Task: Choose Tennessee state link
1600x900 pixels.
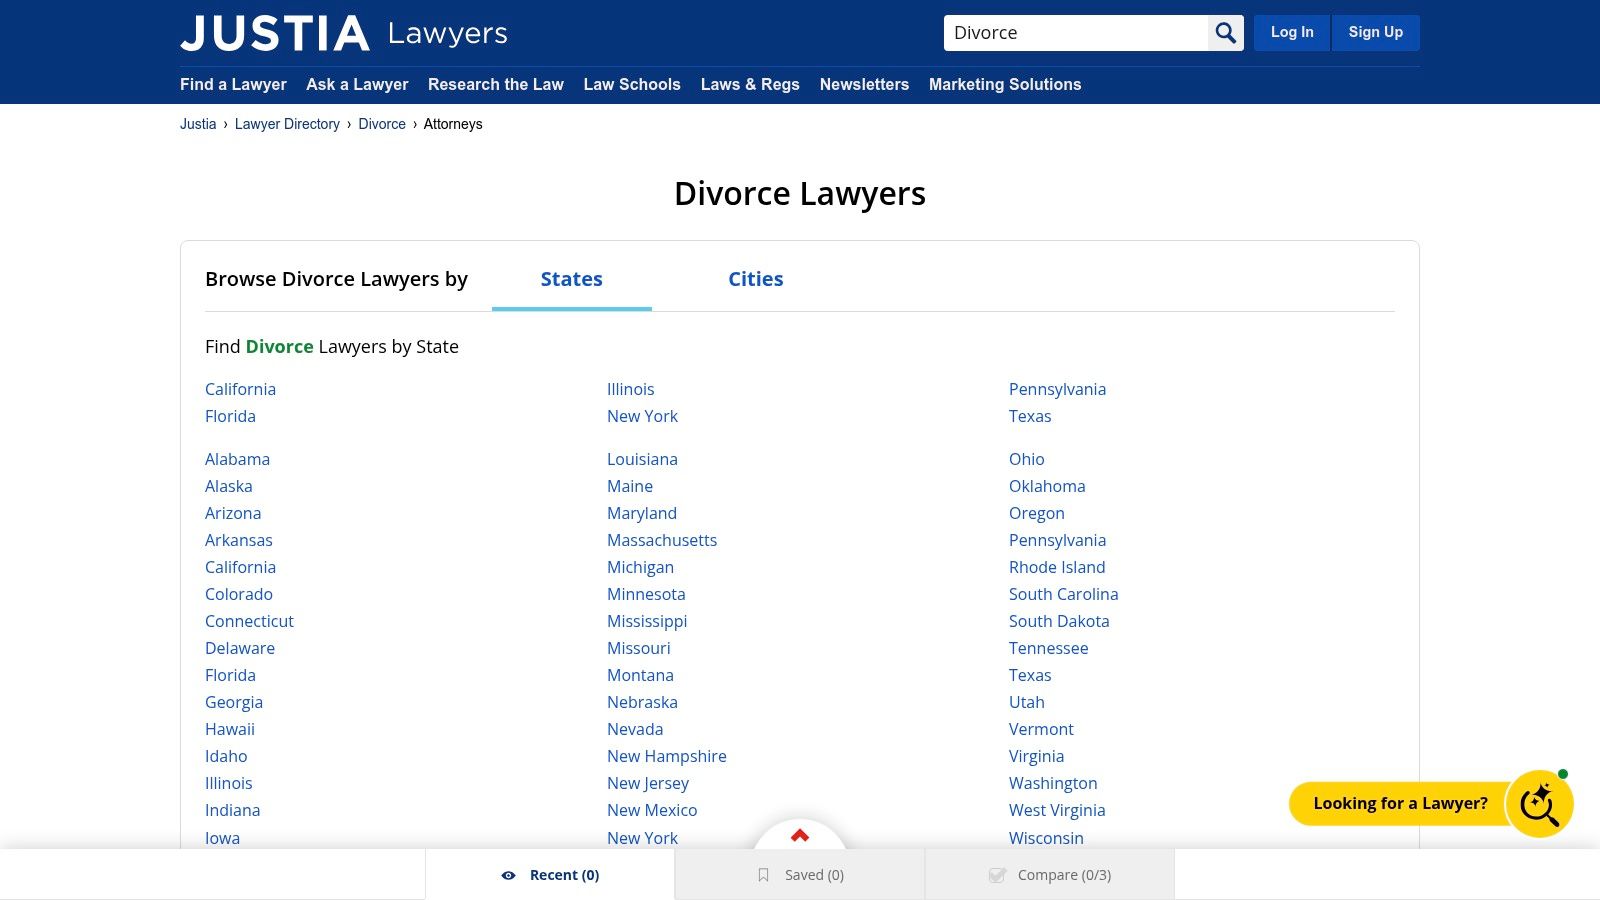Action: coord(1049,648)
